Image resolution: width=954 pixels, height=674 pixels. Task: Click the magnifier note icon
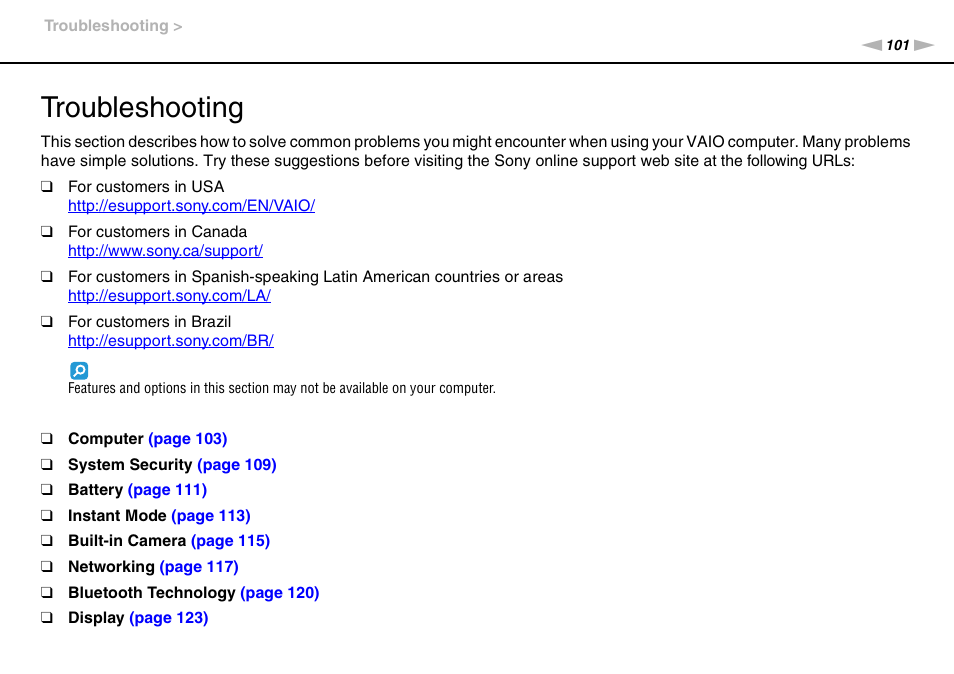[x=79, y=370]
